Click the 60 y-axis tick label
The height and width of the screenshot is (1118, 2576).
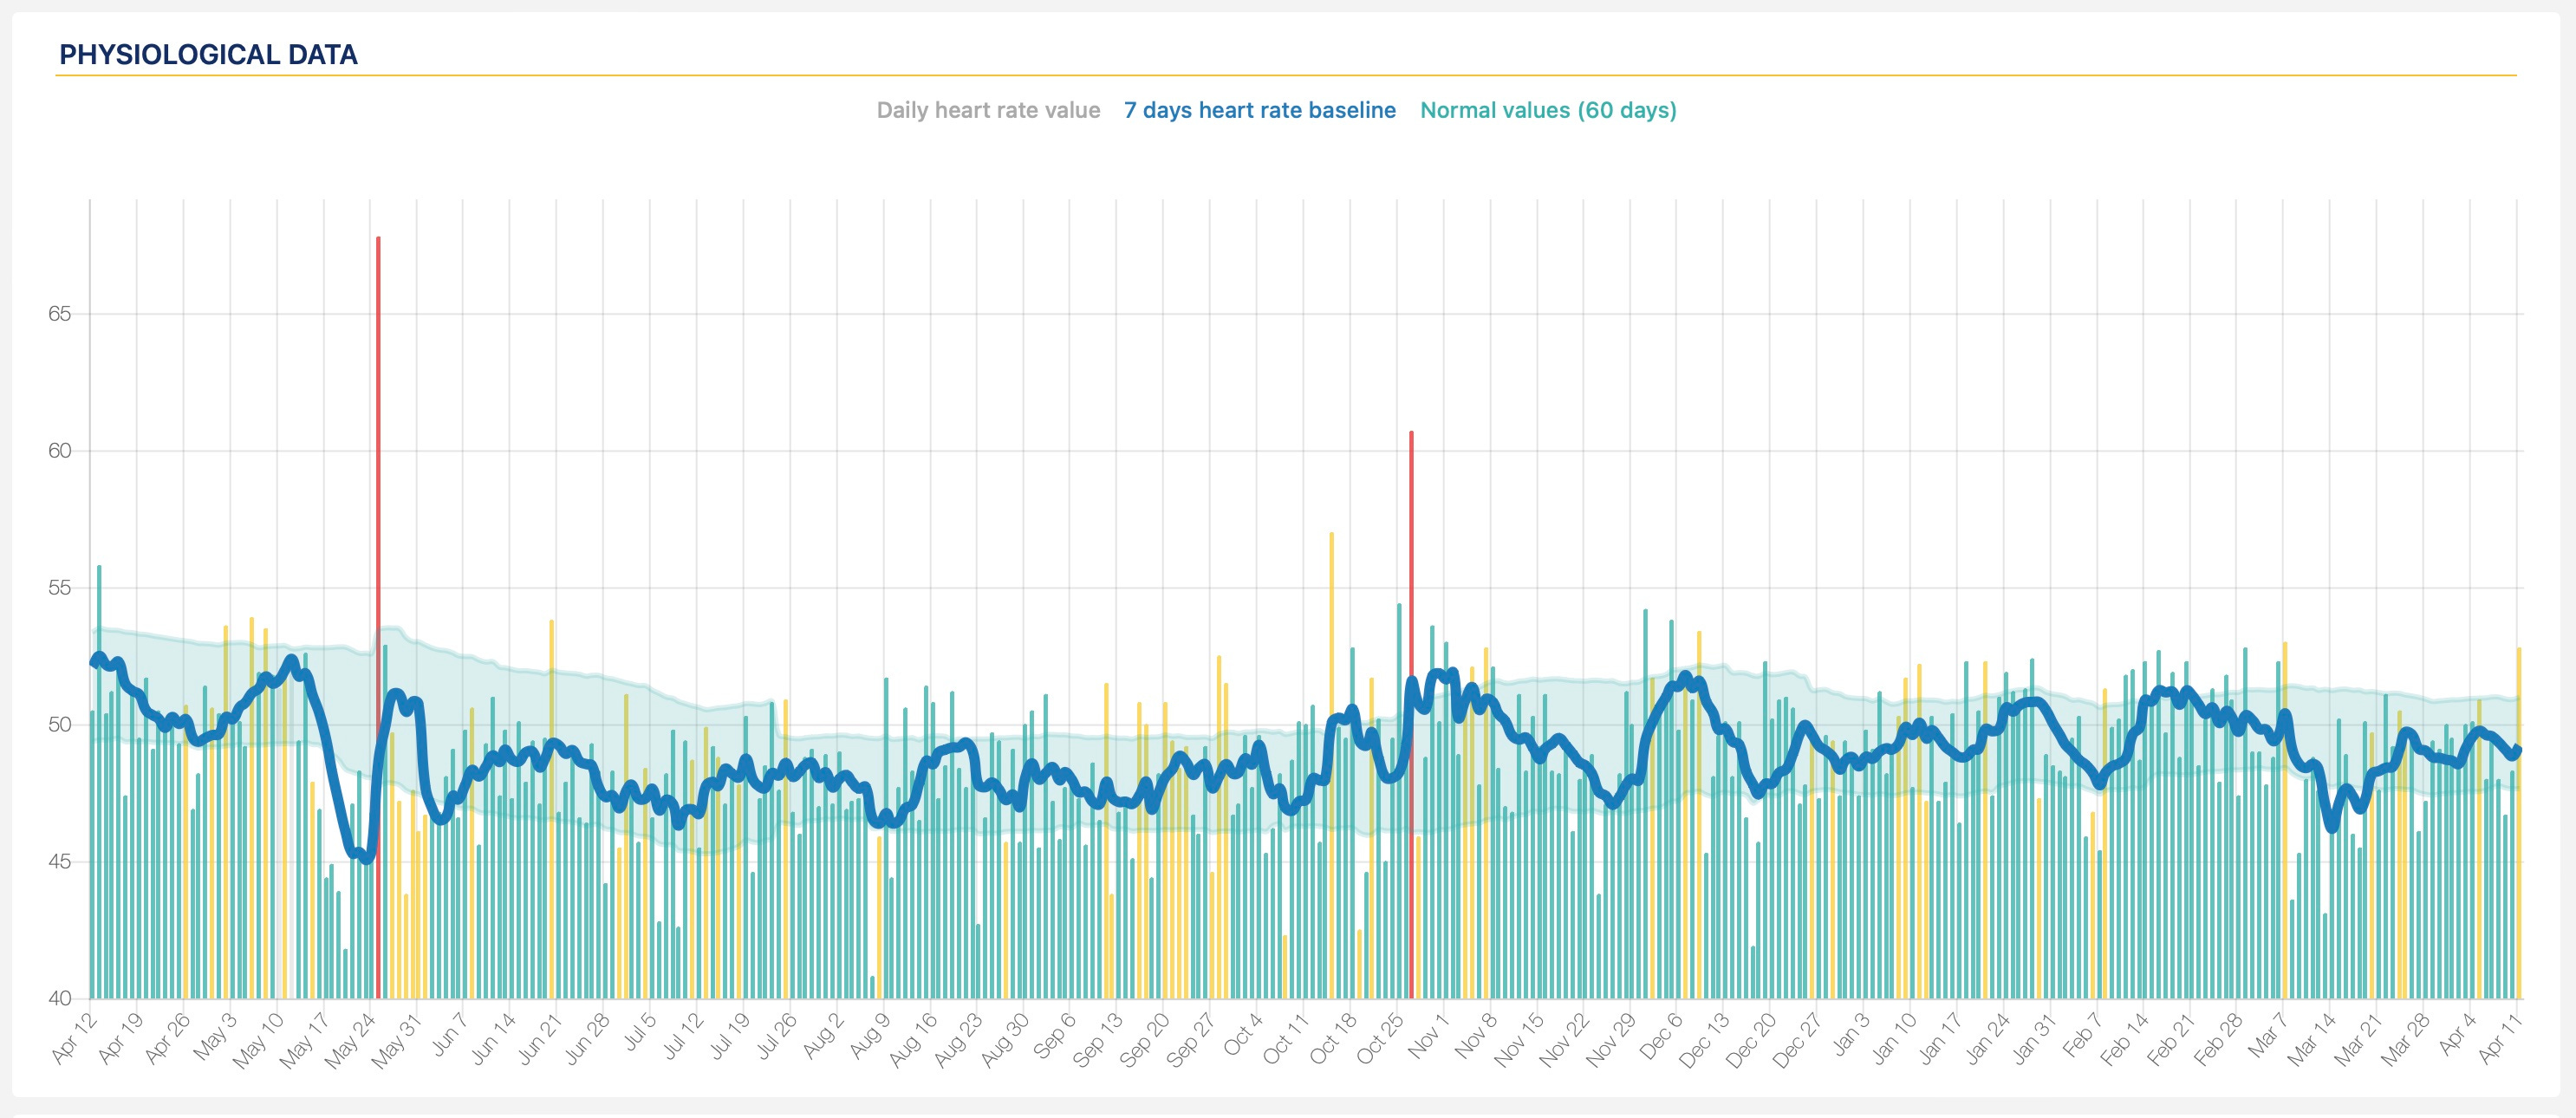59,451
